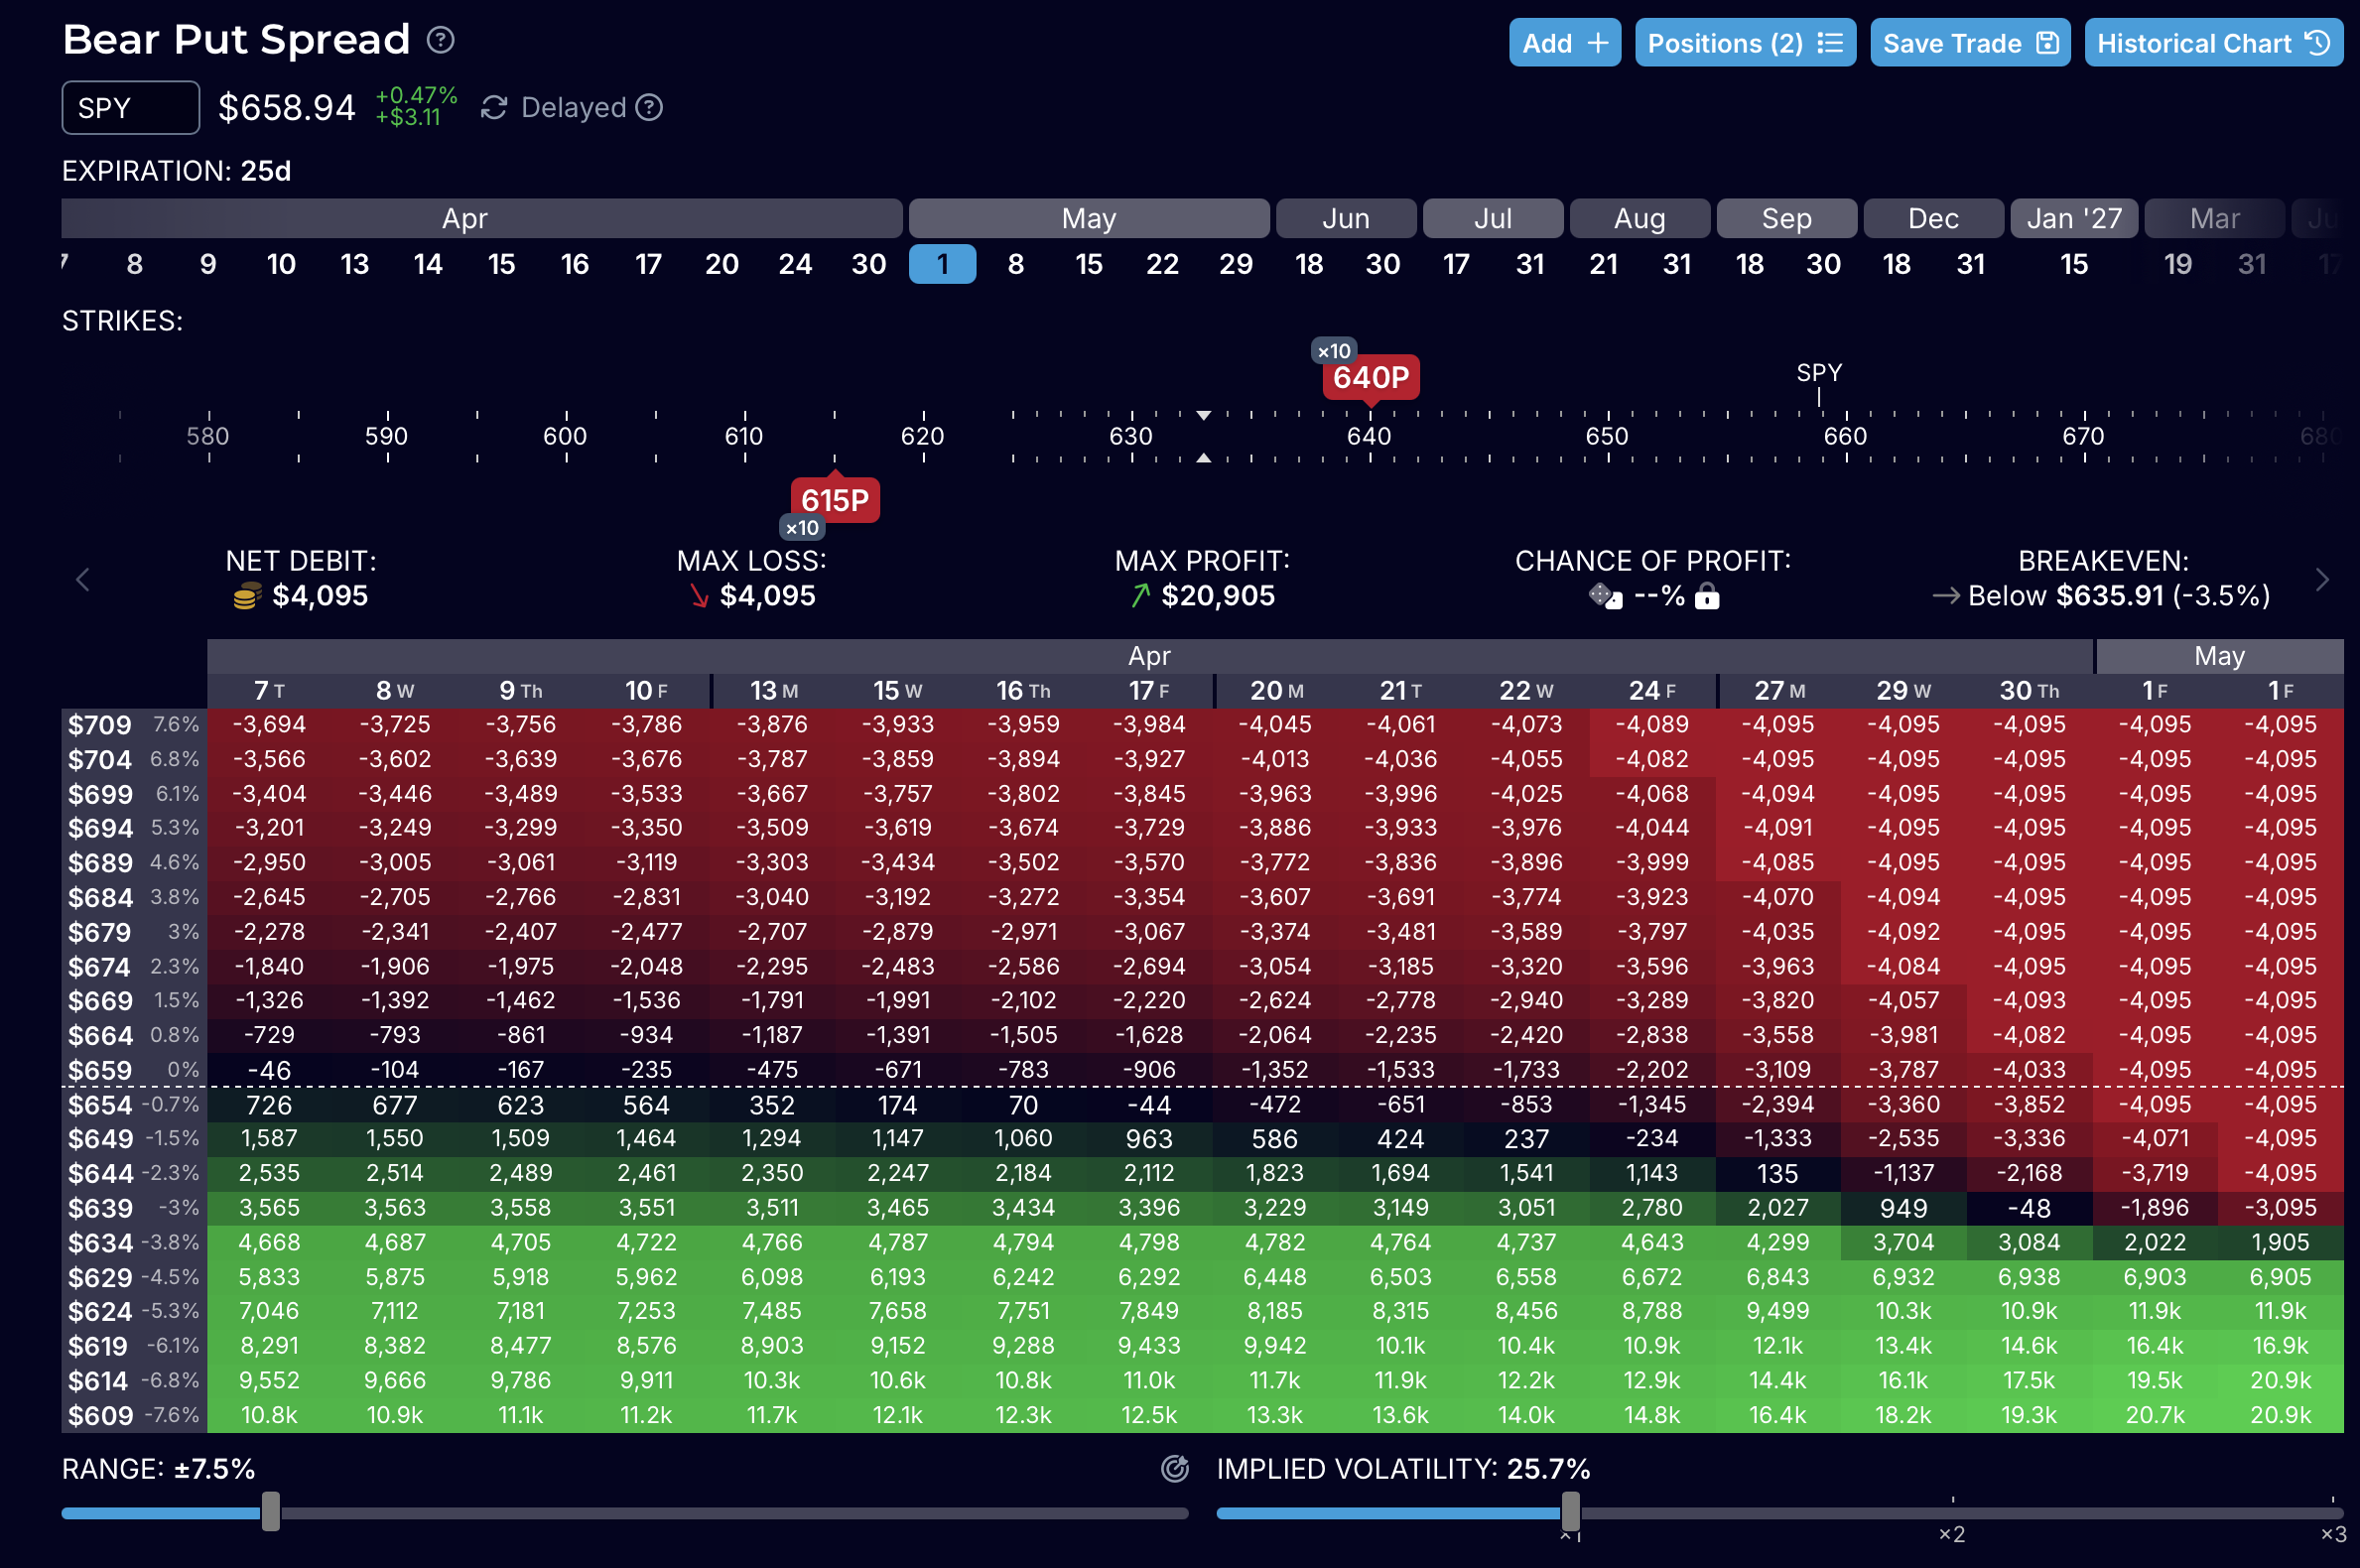2360x1568 pixels.
Task: Select the Jun expiration month tab
Action: coord(1345,218)
